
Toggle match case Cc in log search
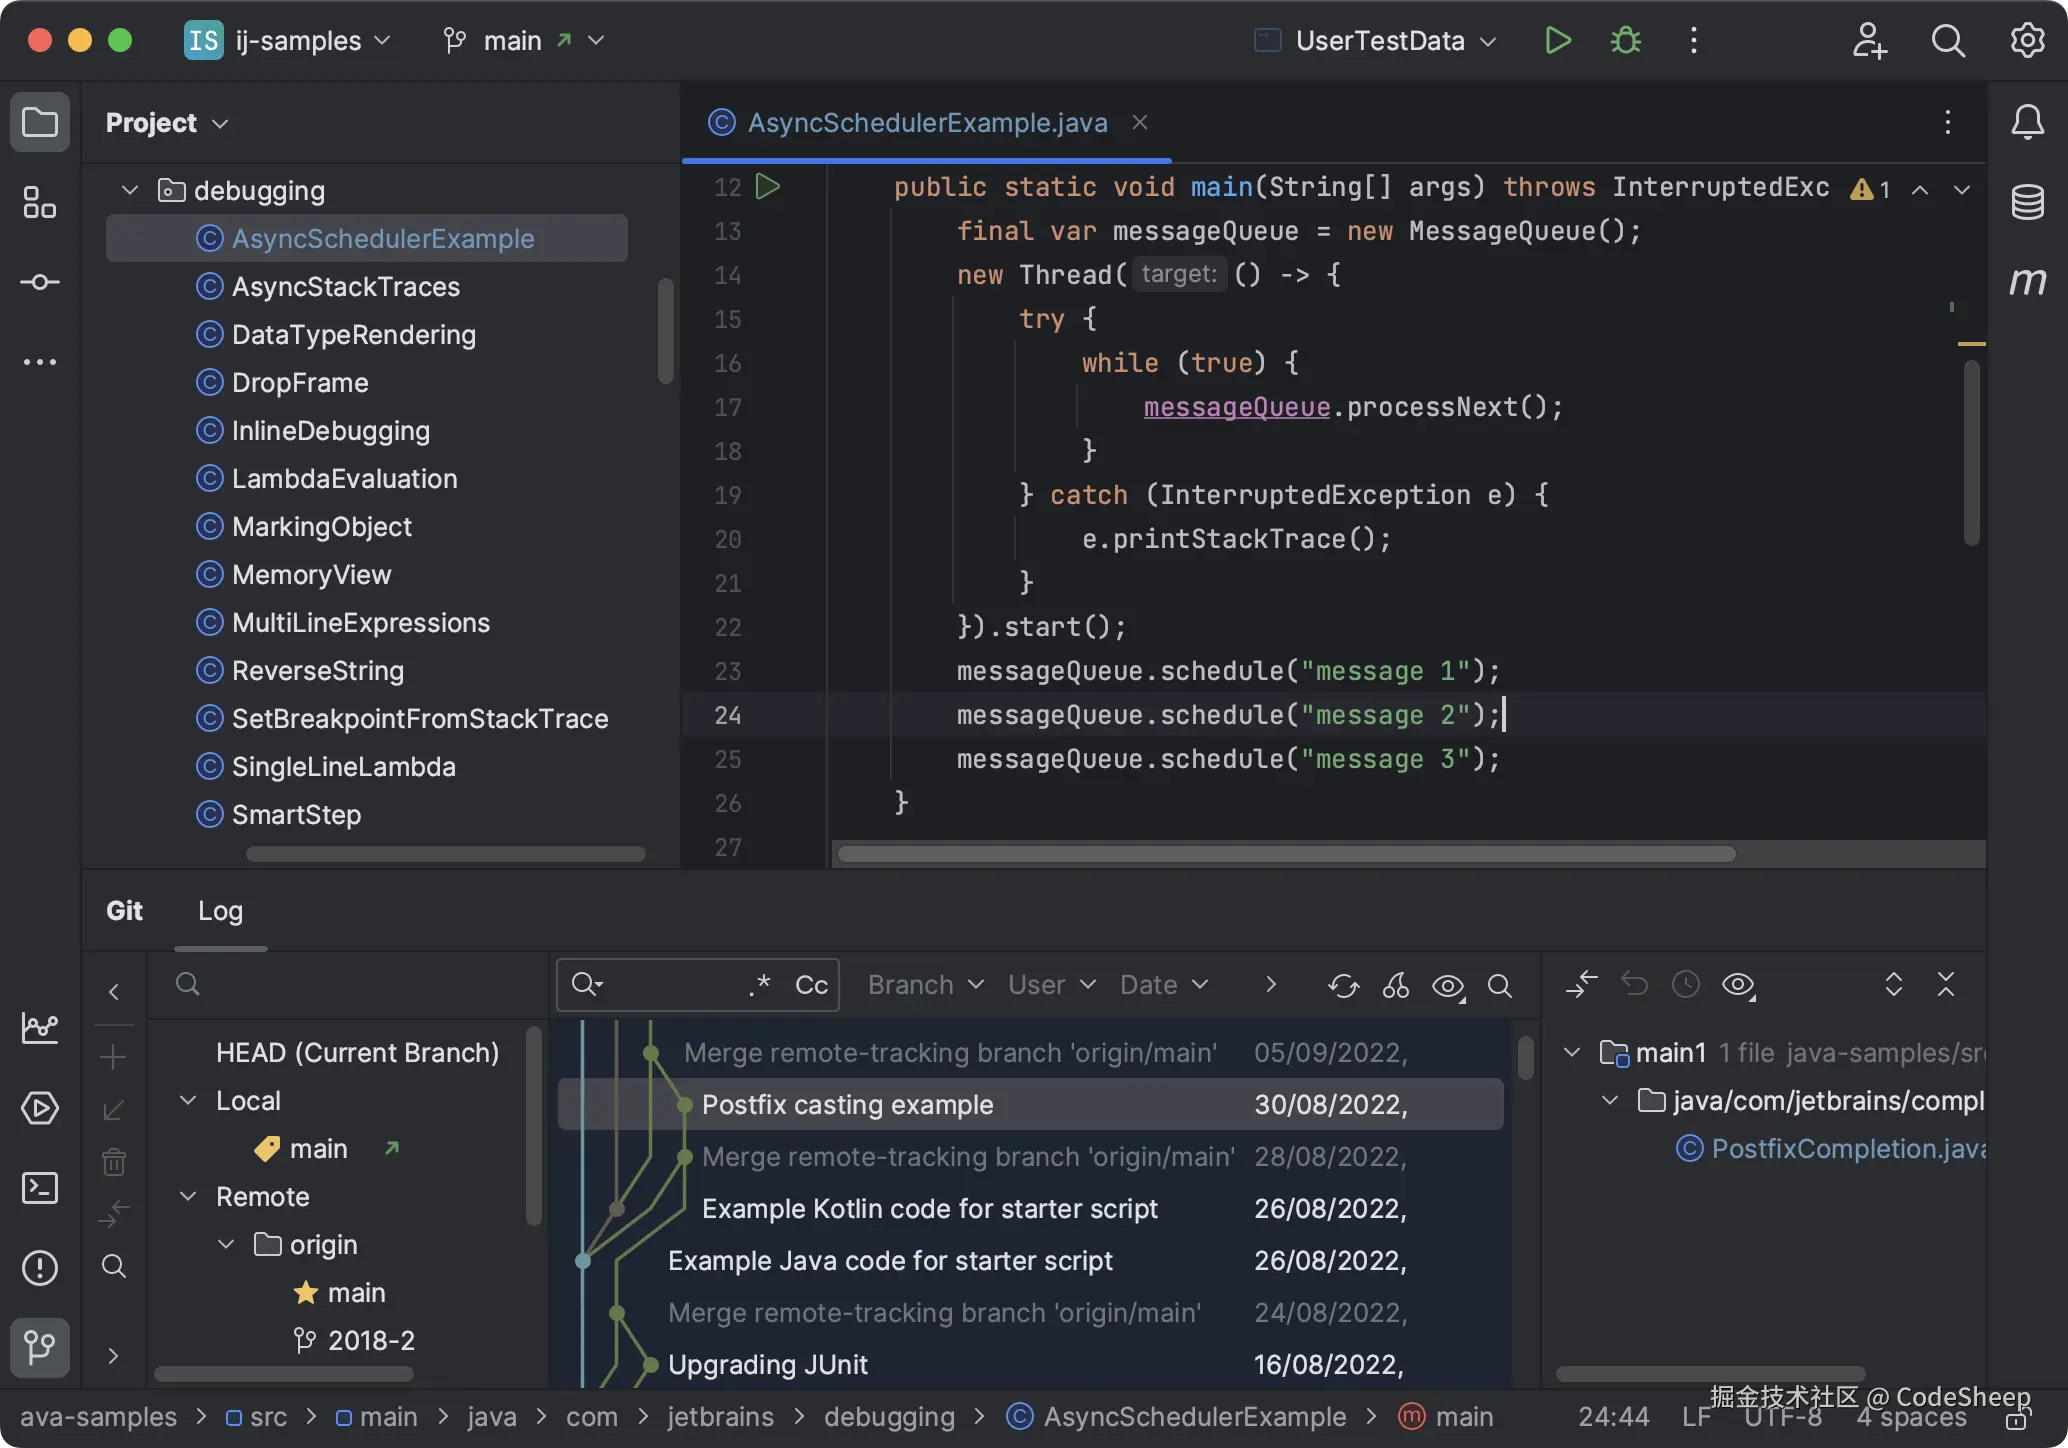[811, 986]
